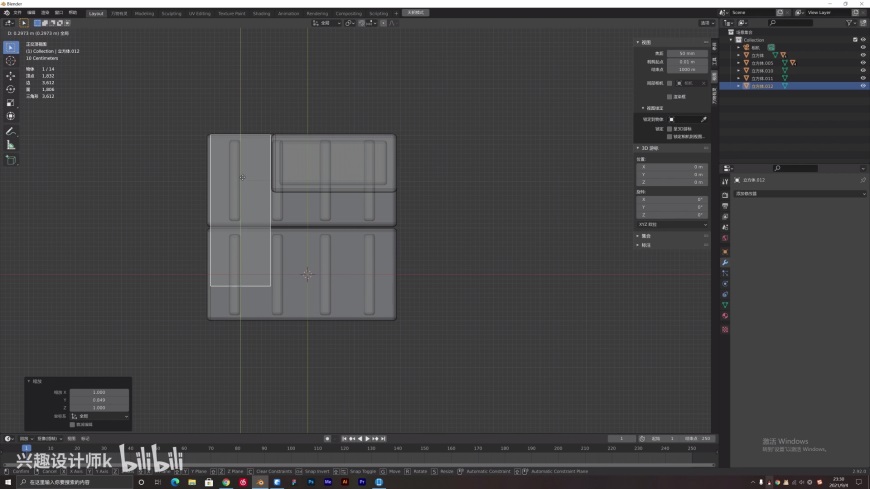Open the Texture properties checkered tab
The image size is (870, 489).
[725, 329]
